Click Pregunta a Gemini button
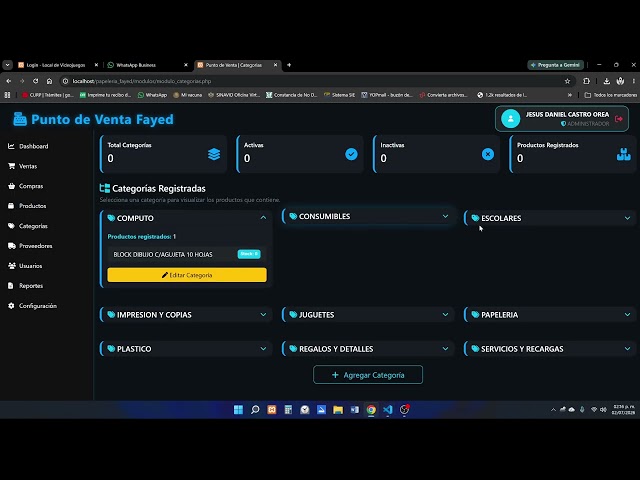This screenshot has width=640, height=480. click(x=556, y=65)
